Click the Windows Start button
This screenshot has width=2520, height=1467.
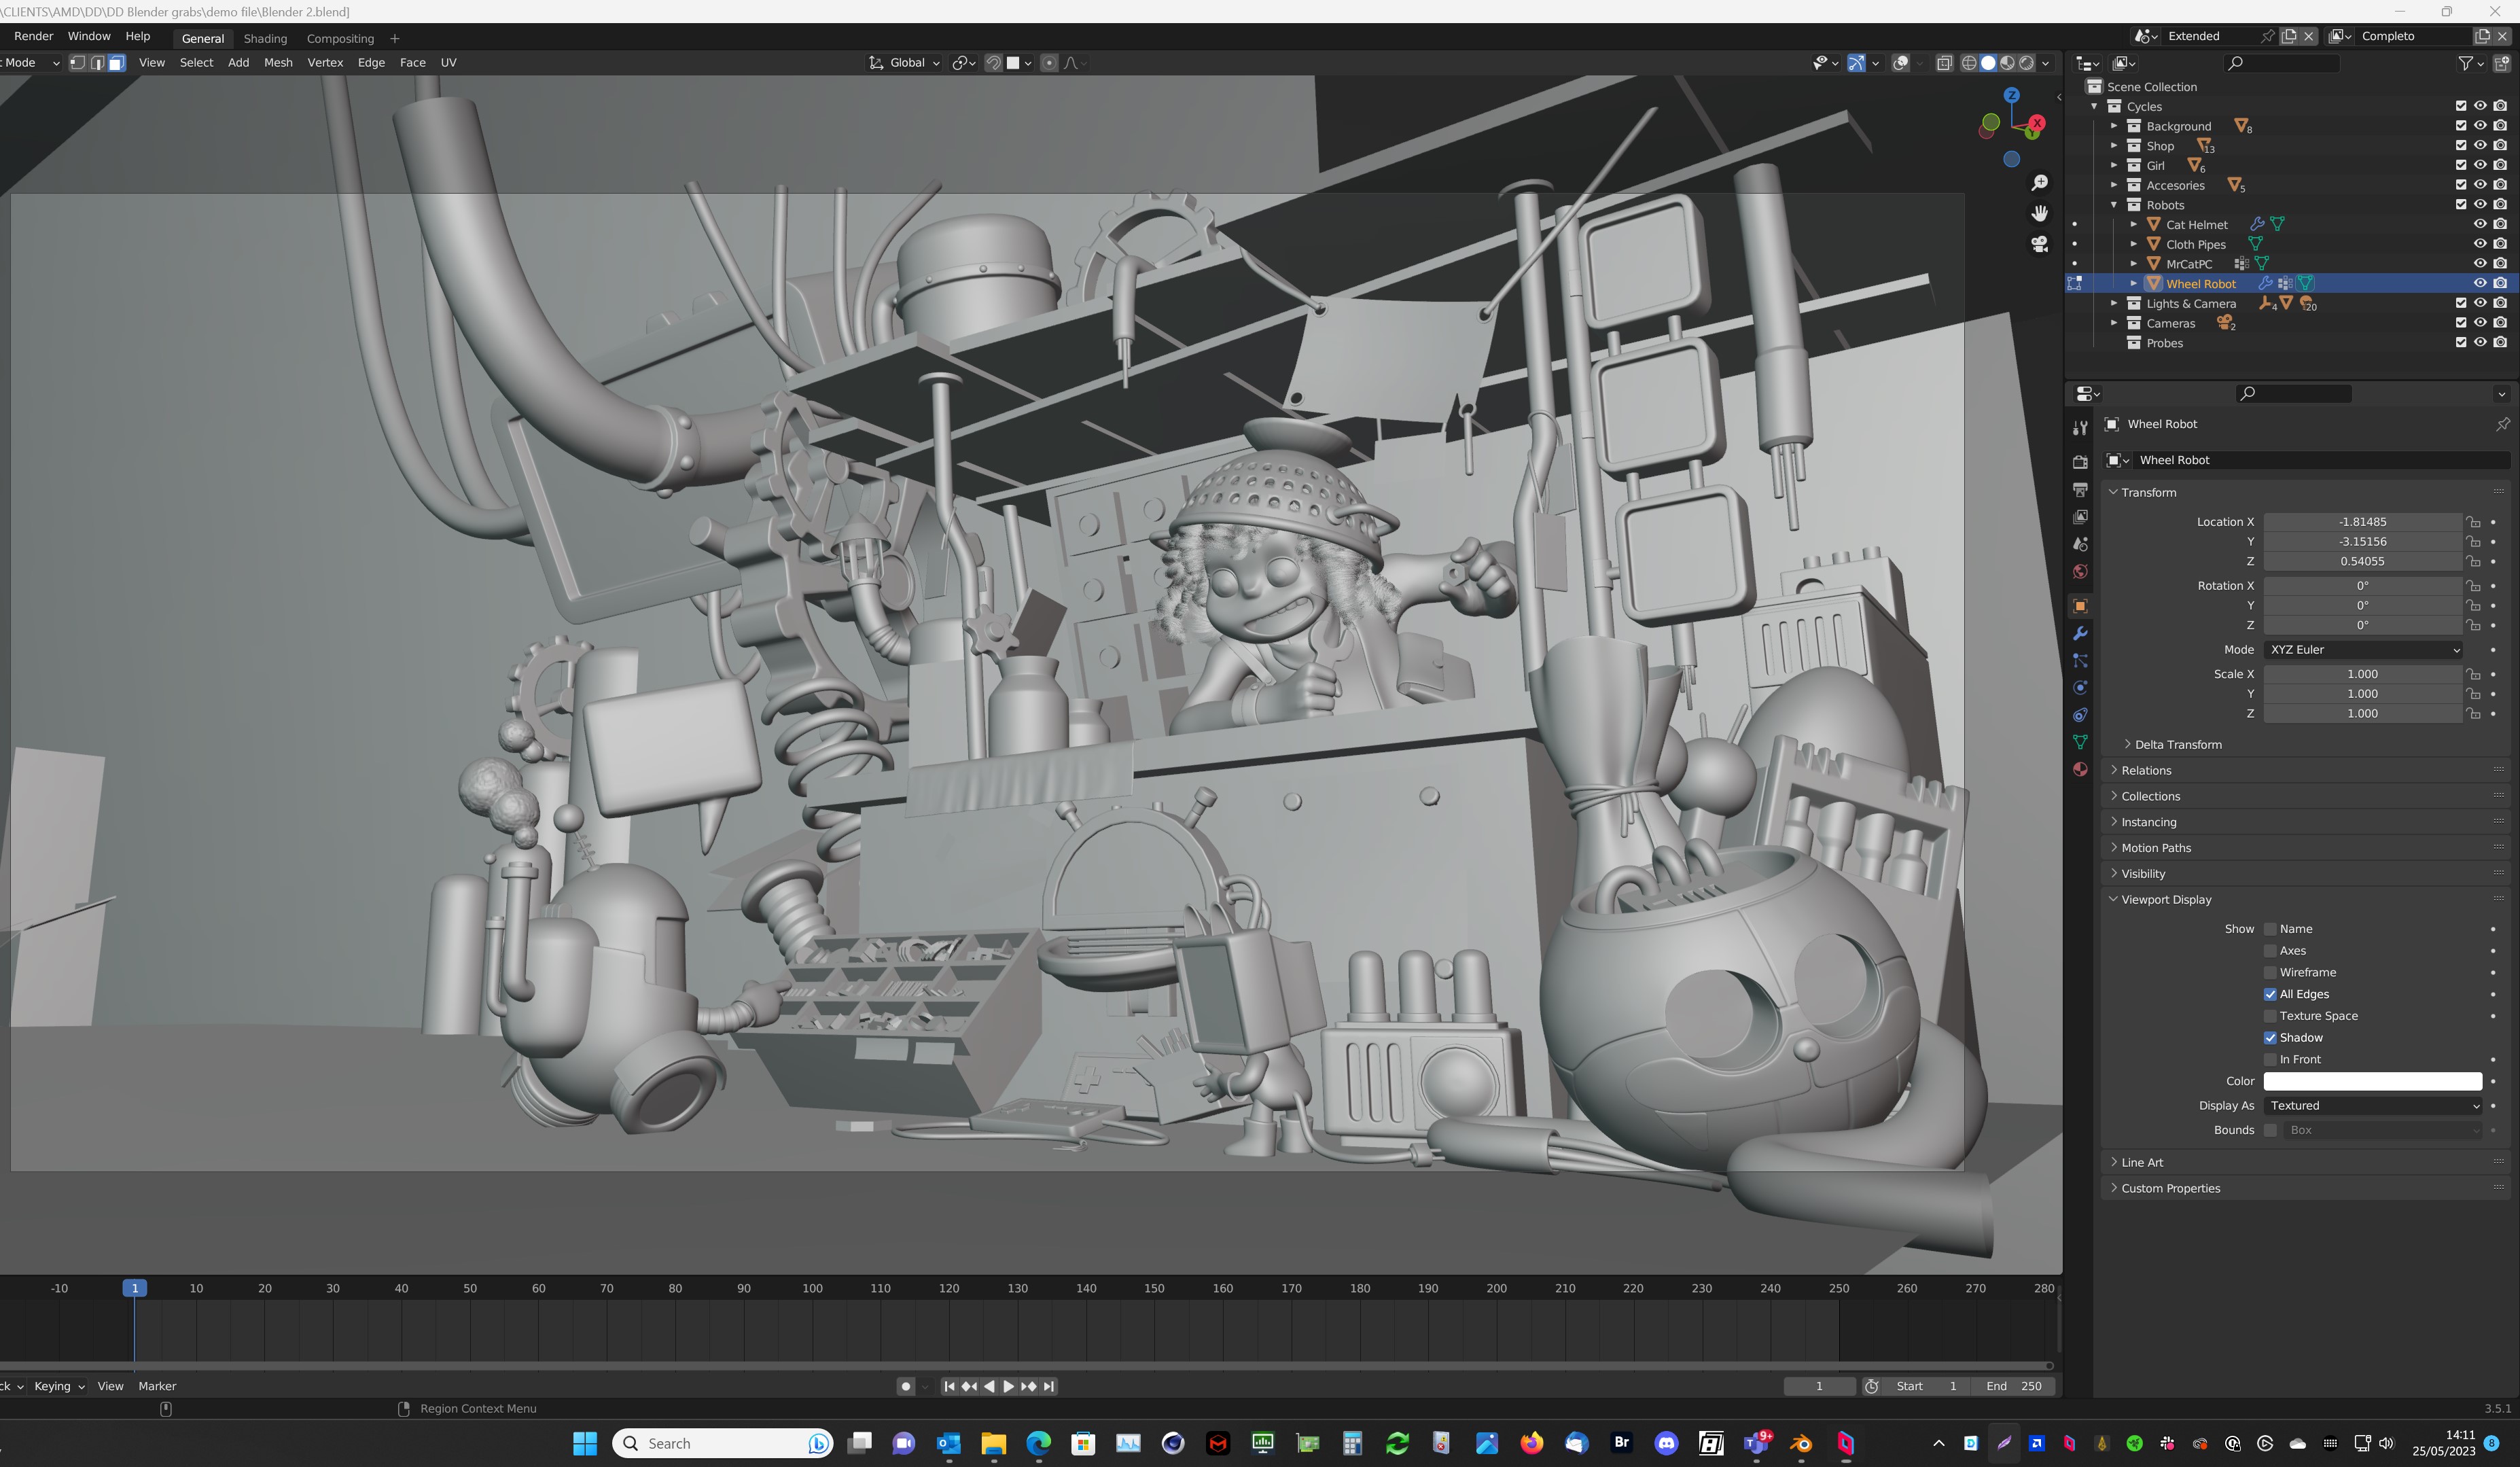(x=585, y=1443)
